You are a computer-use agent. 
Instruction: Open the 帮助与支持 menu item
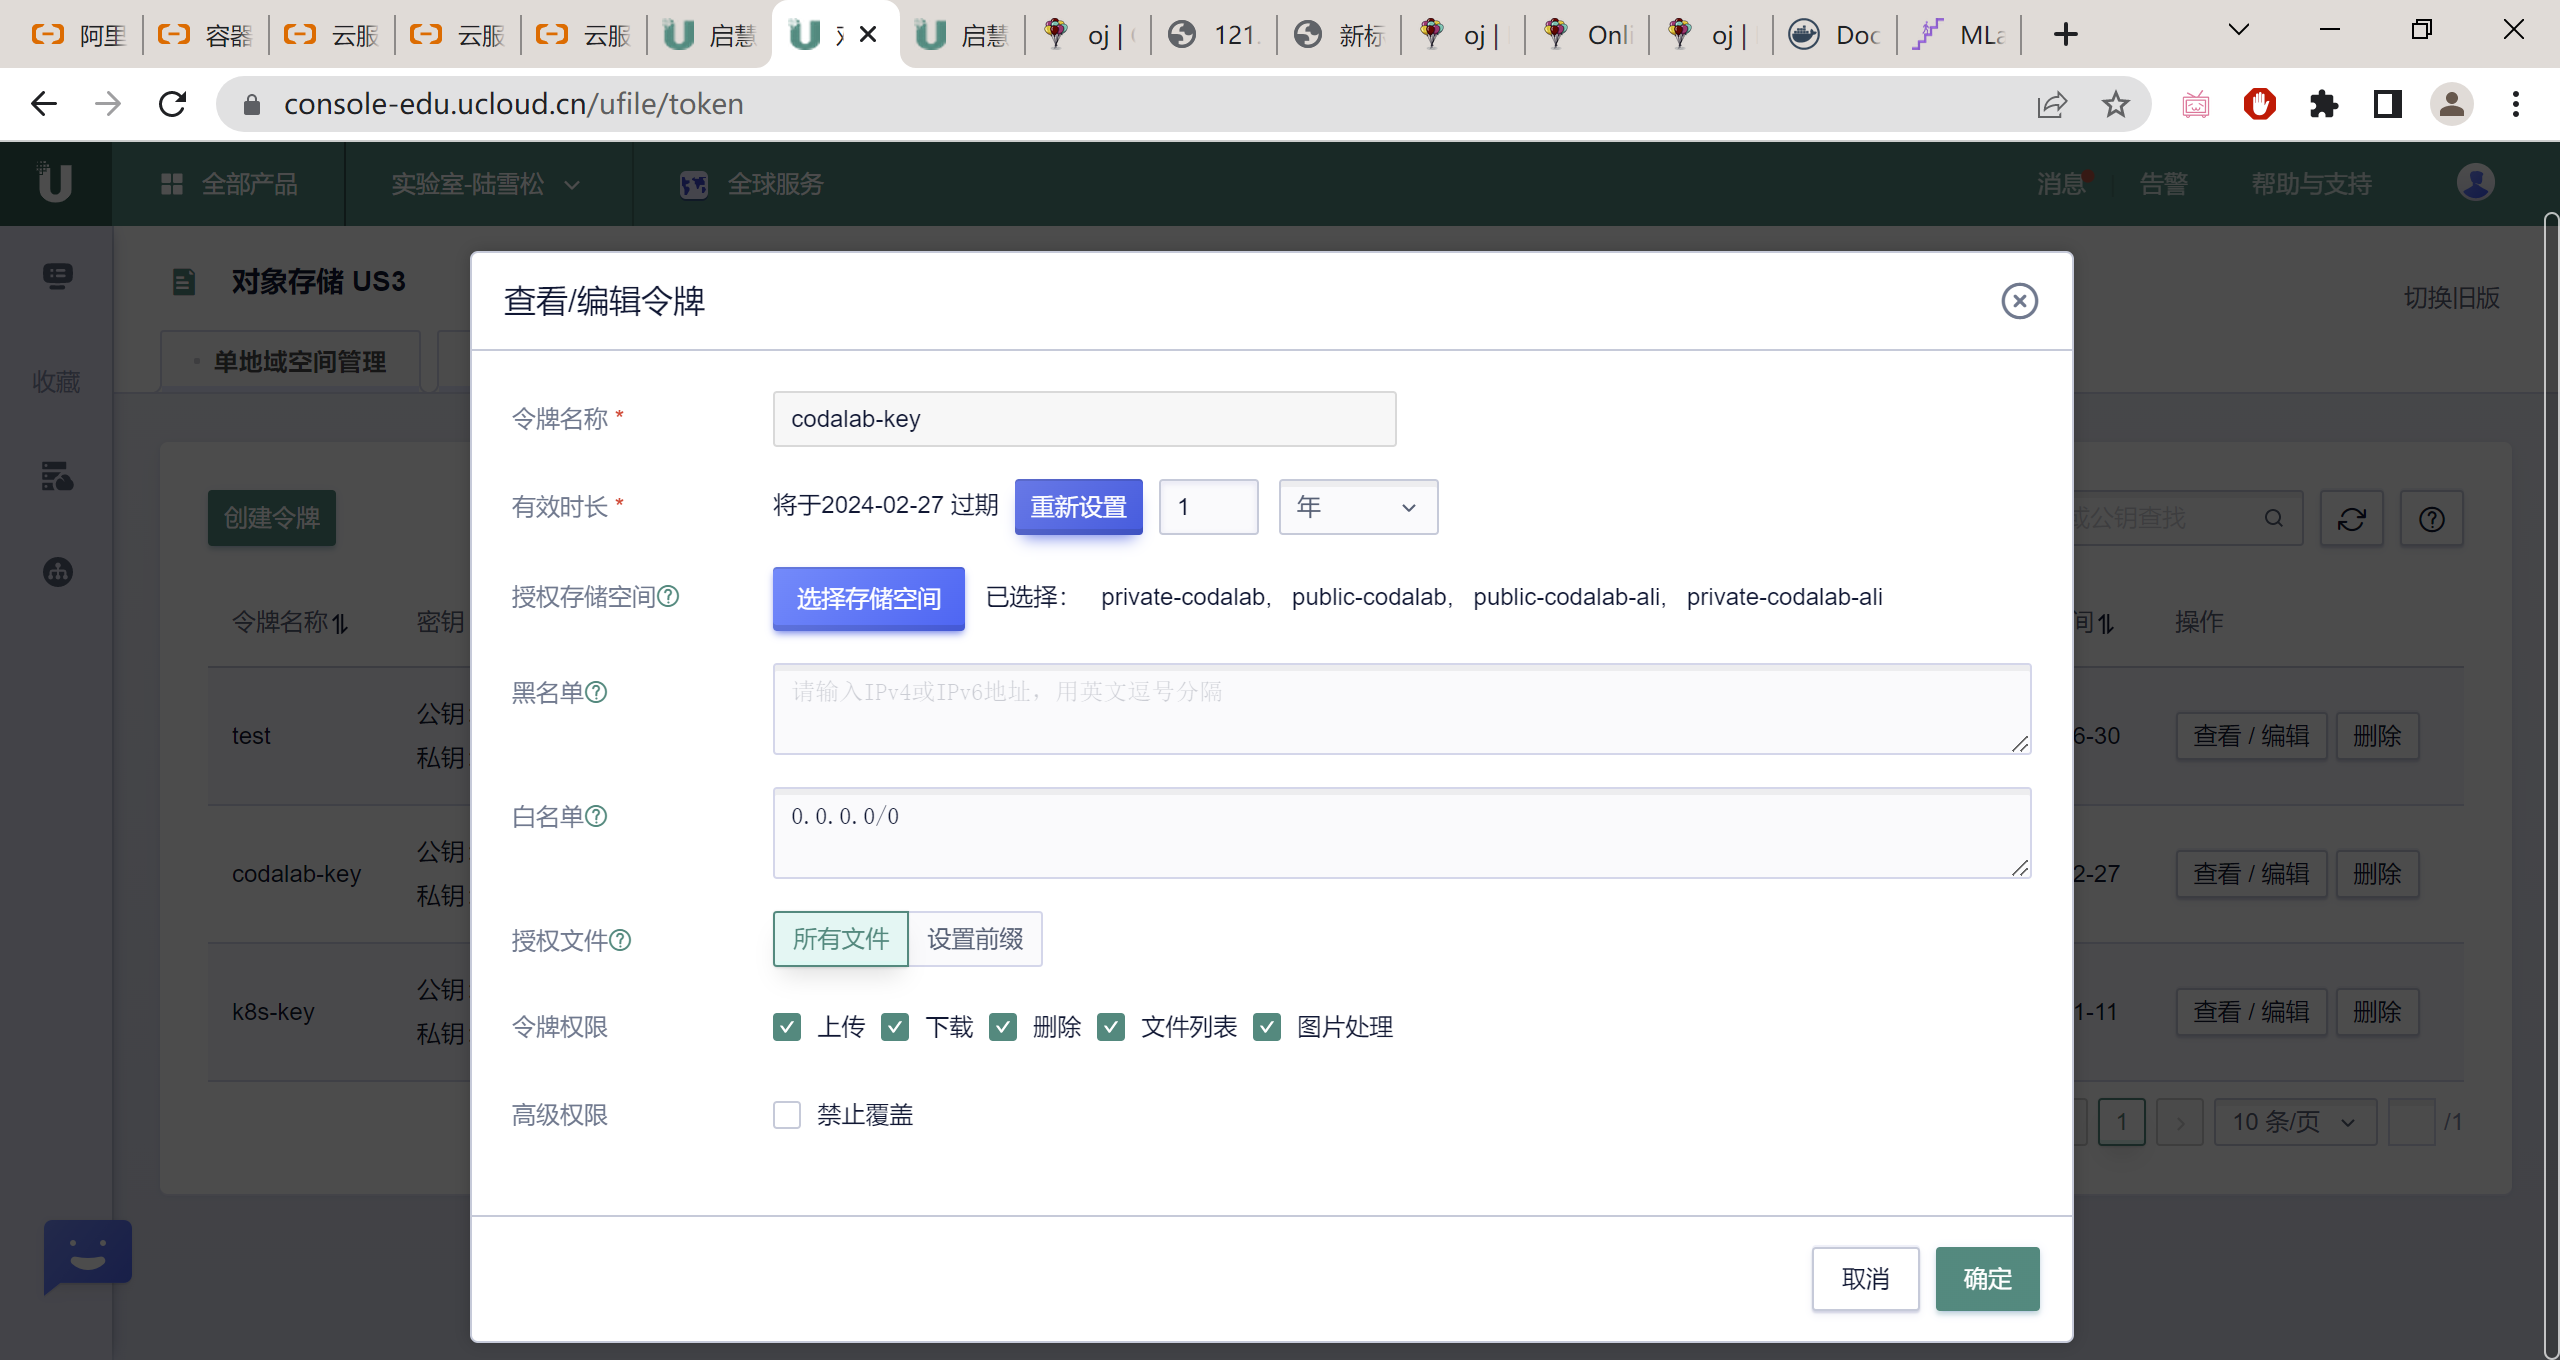click(x=2311, y=184)
